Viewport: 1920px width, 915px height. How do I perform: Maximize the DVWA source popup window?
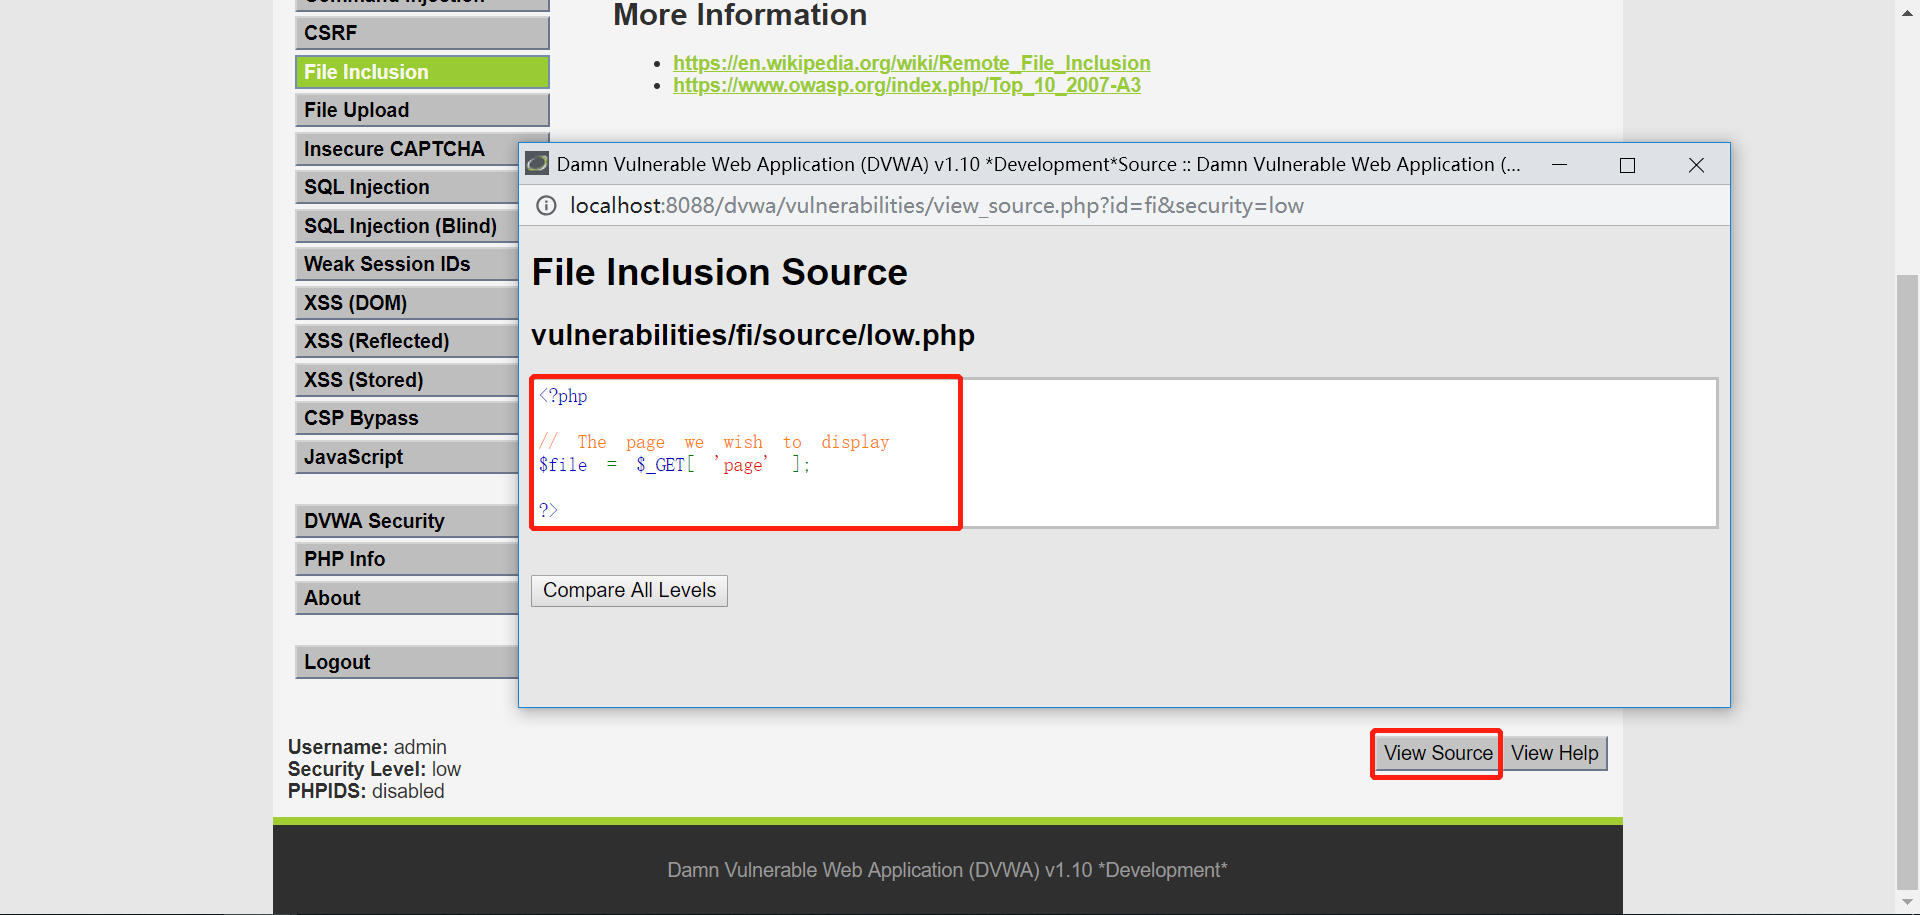click(x=1627, y=165)
